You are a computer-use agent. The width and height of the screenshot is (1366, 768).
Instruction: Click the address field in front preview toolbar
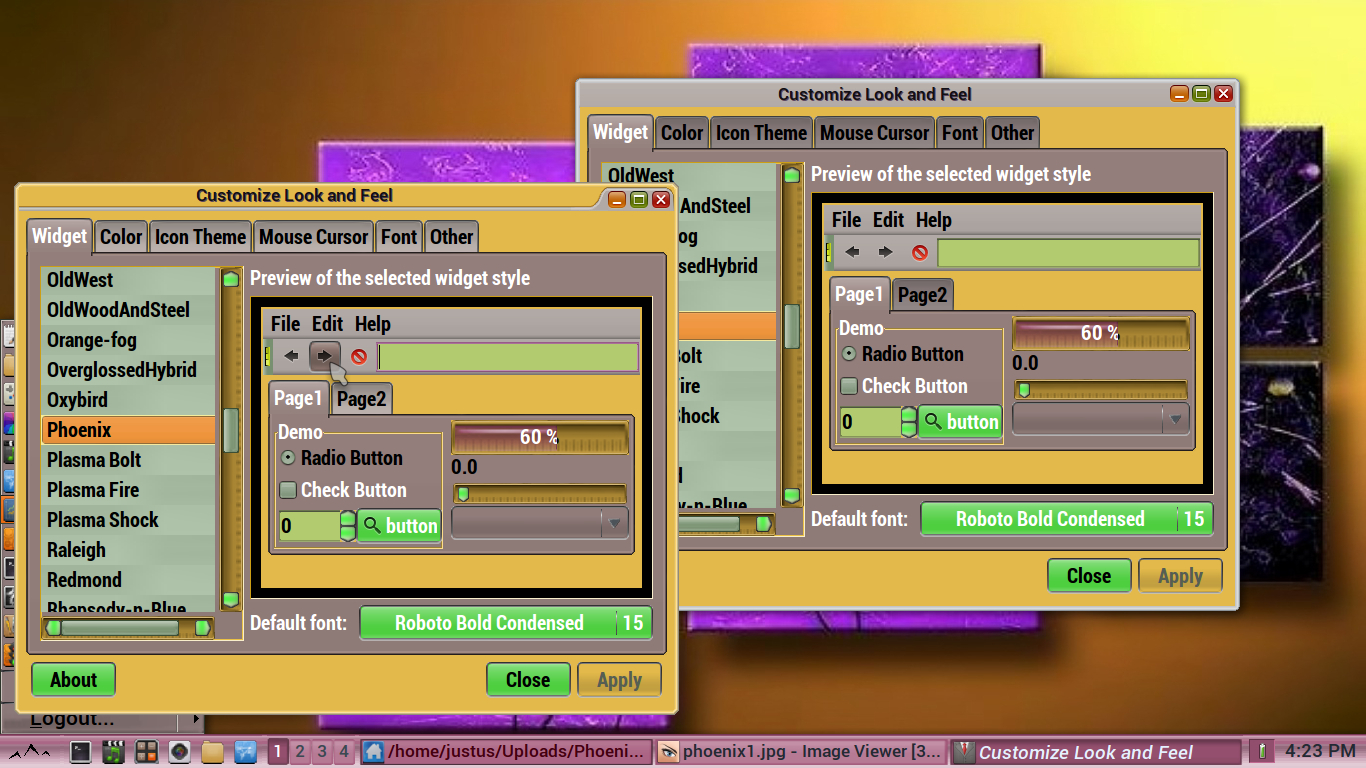point(508,357)
